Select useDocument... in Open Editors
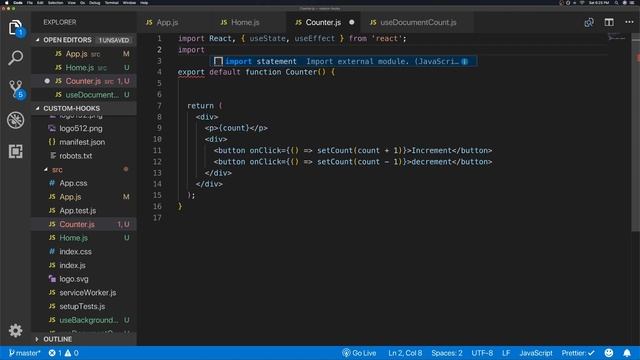 point(84,95)
